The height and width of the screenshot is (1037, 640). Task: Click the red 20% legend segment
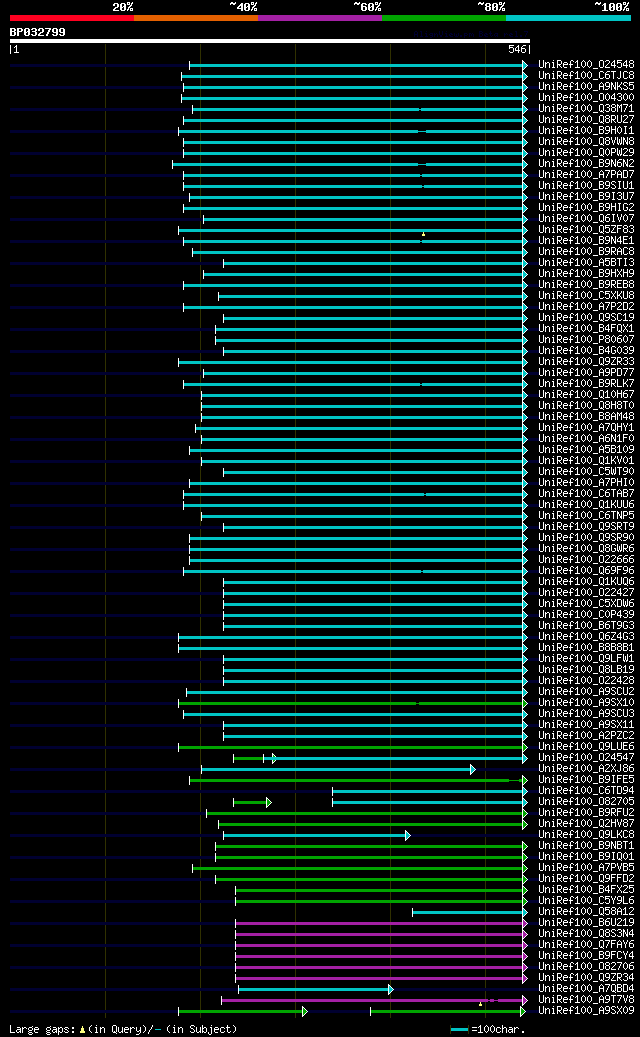pyautogui.click(x=71, y=18)
